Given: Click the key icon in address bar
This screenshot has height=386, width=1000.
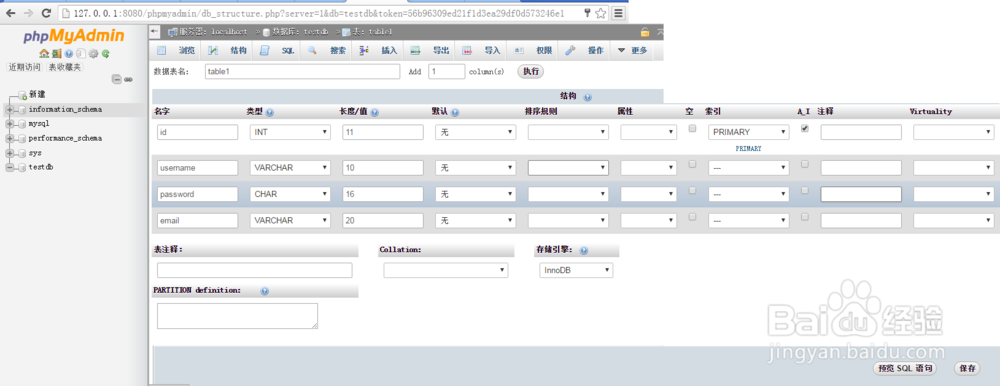Looking at the screenshot, I should 587,13.
